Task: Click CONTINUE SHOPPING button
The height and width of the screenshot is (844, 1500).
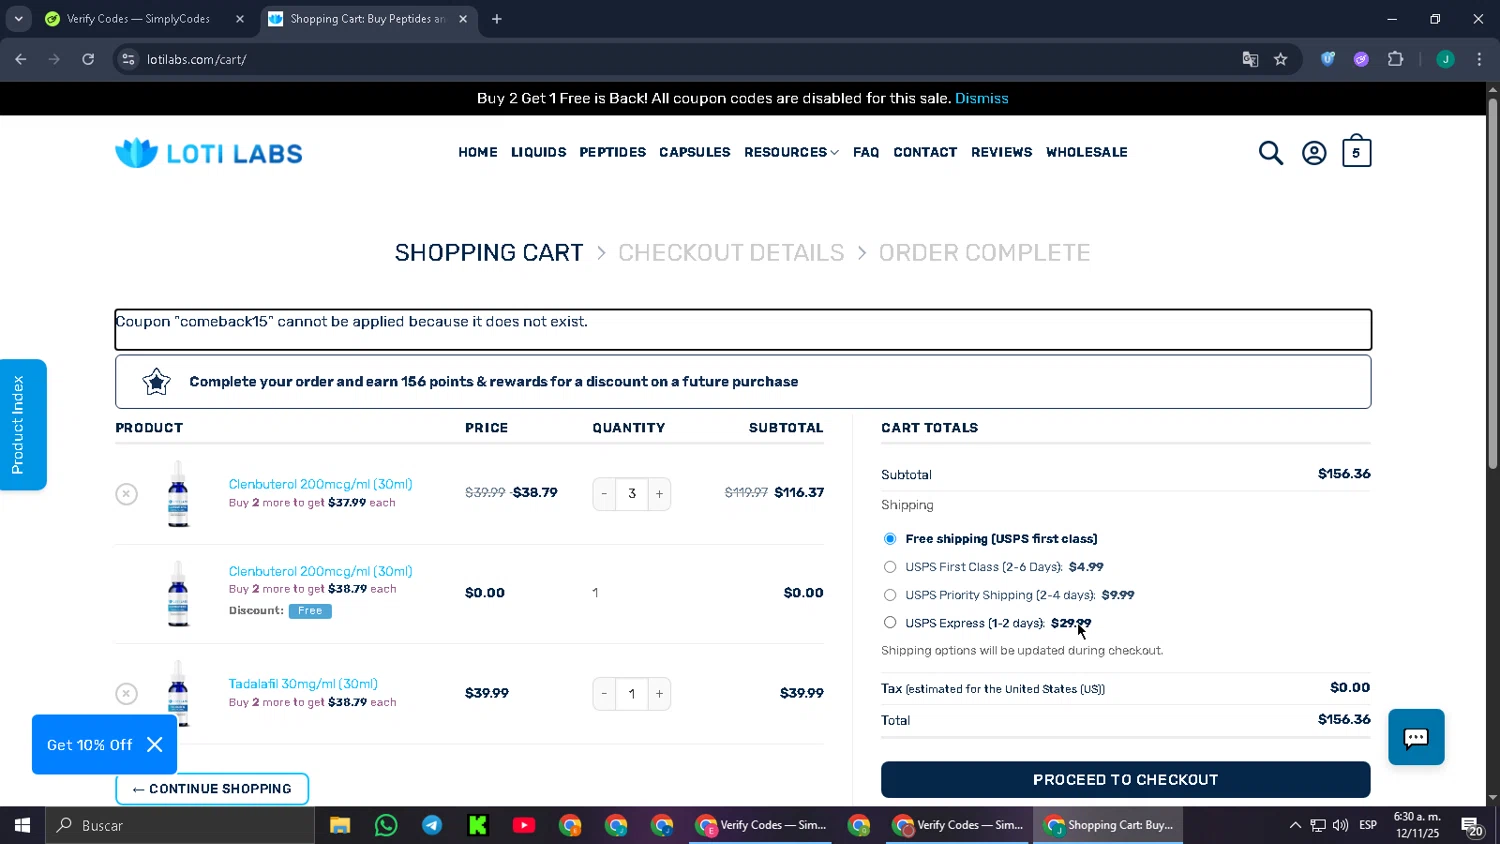Action: [x=212, y=789]
